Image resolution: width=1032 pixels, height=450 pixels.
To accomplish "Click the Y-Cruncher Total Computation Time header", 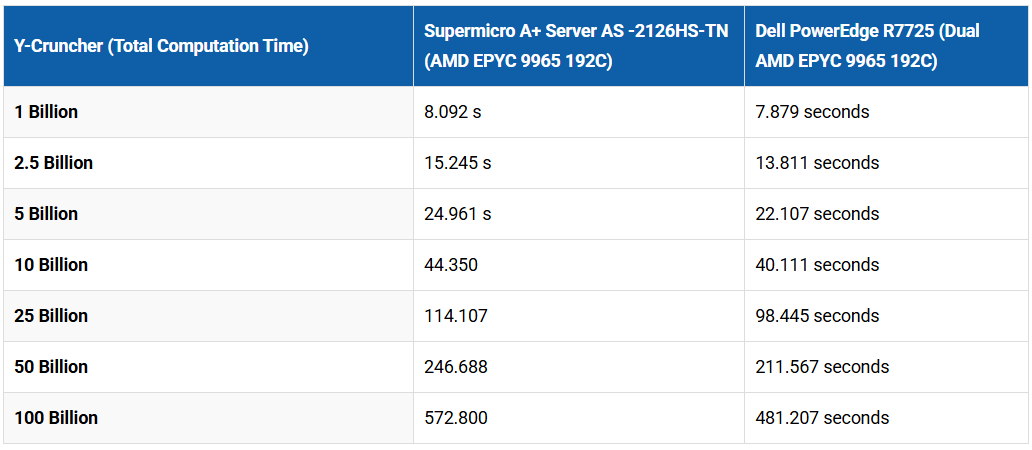I will pyautogui.click(x=161, y=46).
